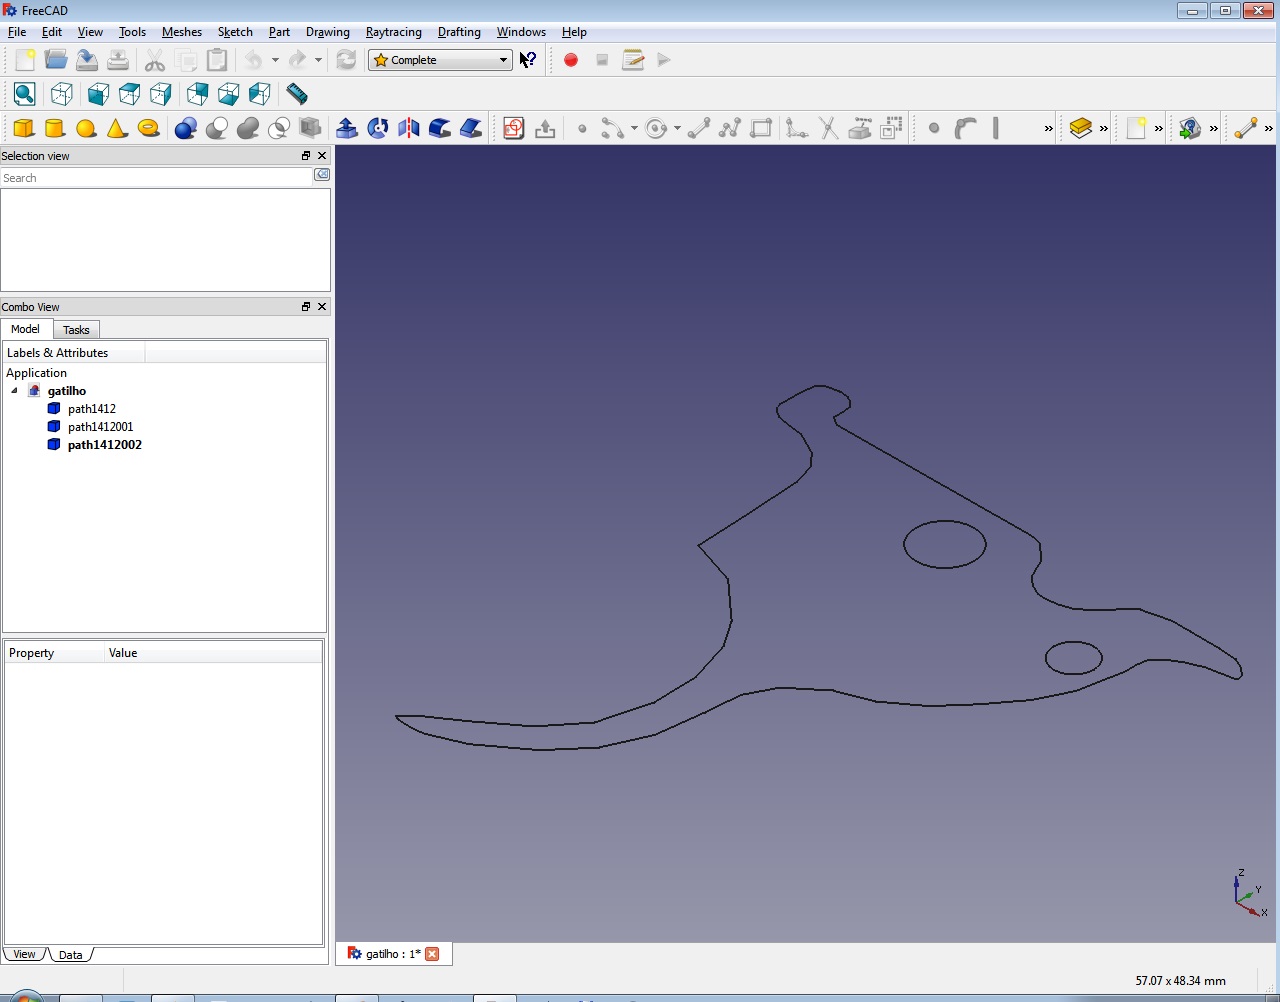Expand the circle tool dropdown arrow

(677, 128)
